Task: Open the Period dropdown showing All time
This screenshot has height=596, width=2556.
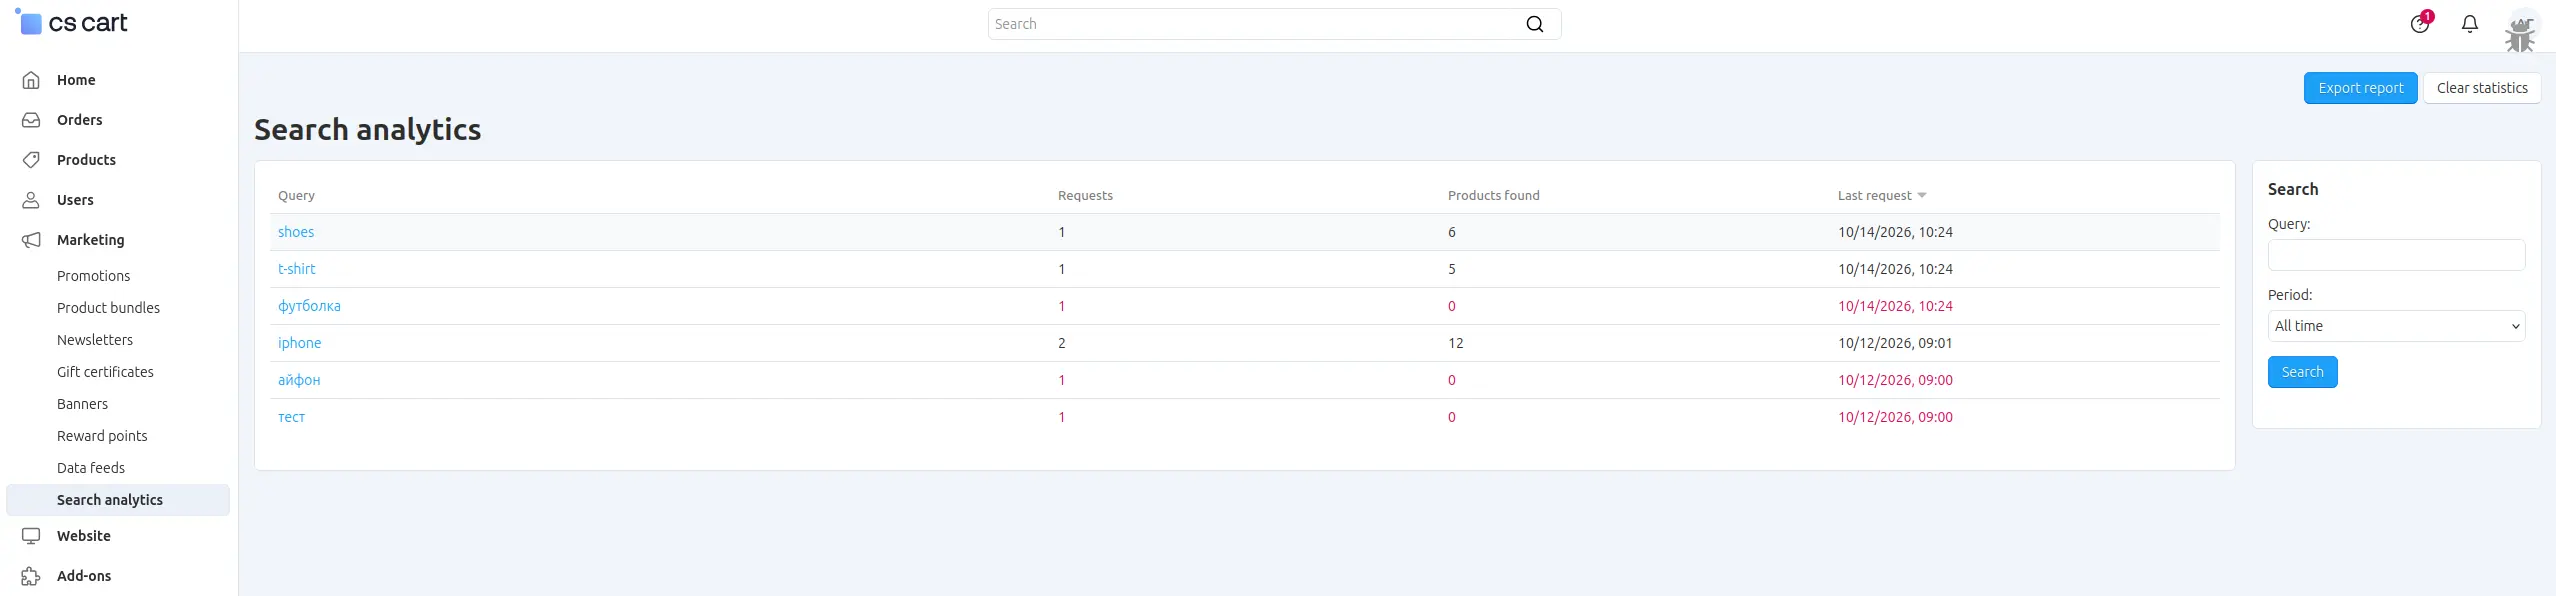Action: point(2396,326)
